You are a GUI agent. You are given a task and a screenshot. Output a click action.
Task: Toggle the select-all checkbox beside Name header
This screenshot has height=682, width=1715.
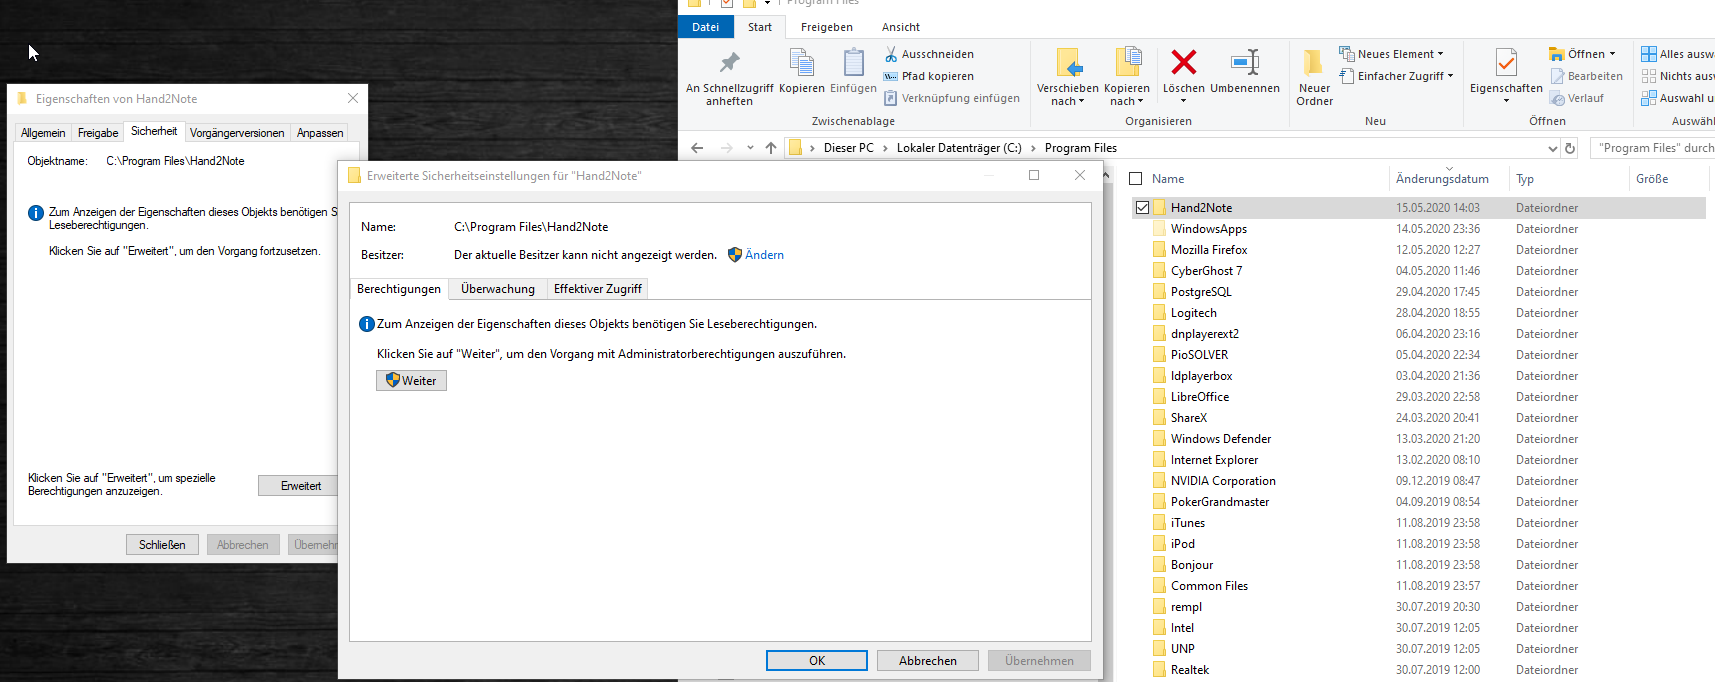[1135, 179]
